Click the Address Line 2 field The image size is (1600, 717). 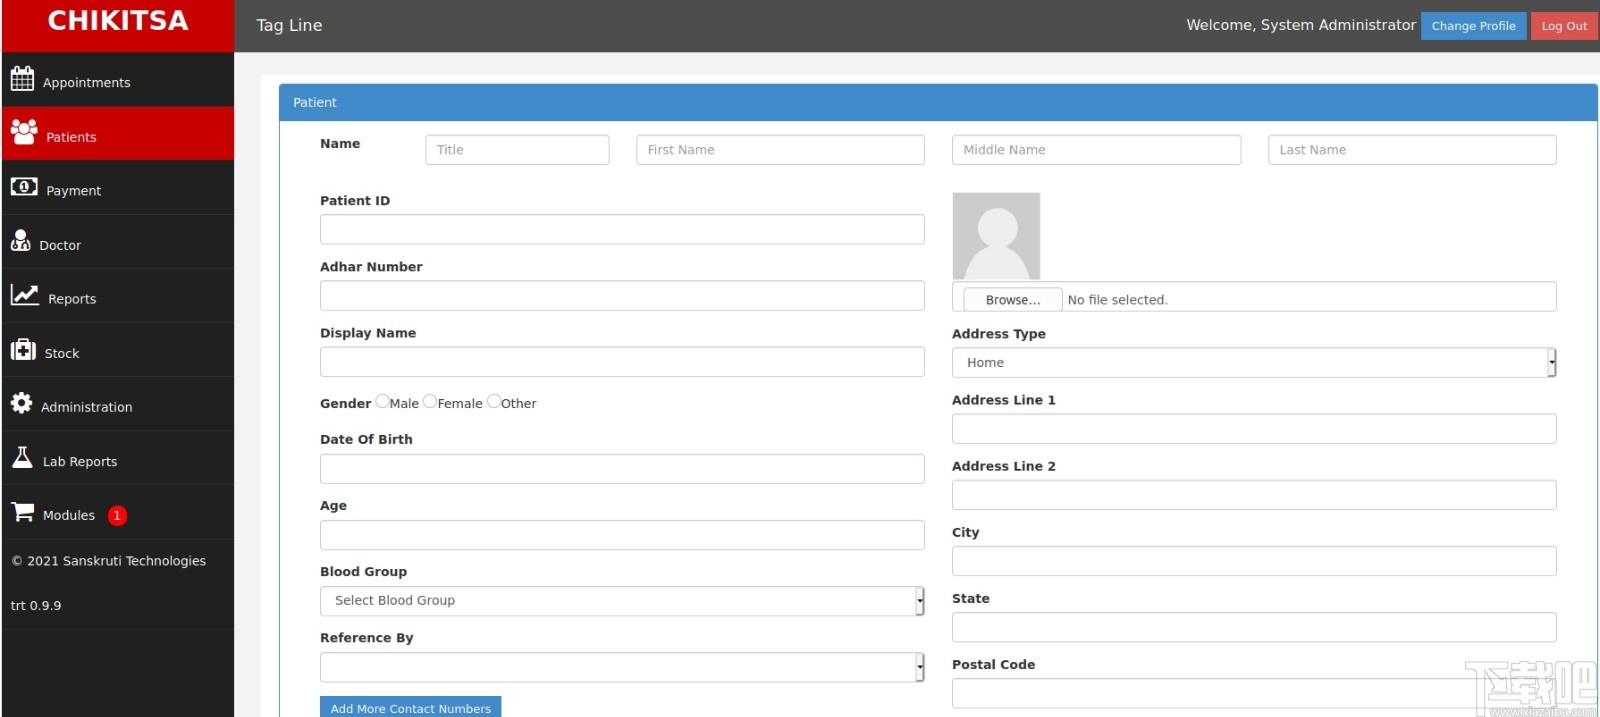(x=1254, y=495)
